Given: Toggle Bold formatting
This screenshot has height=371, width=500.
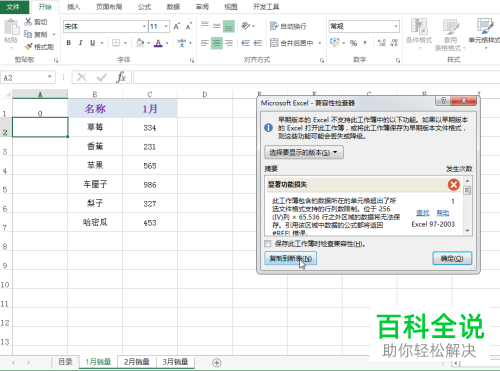Looking at the screenshot, I should [x=69, y=43].
